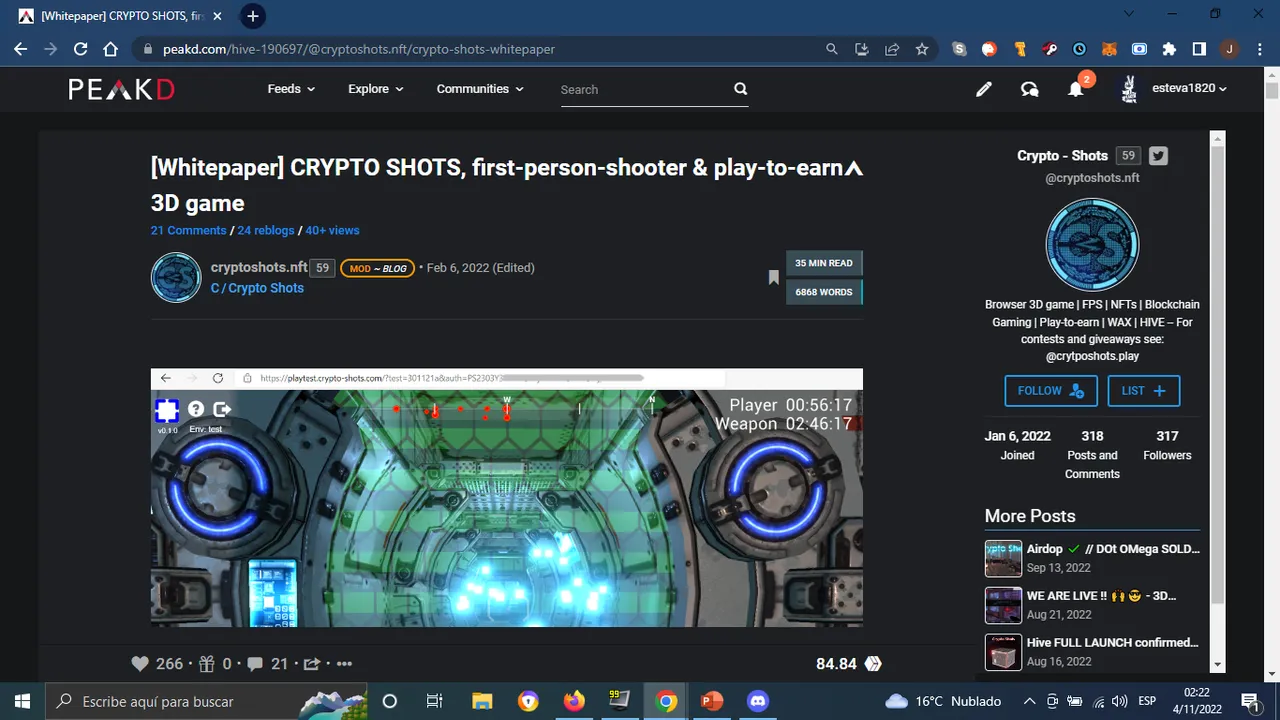Open the C/Crypto Shots community link
Viewport: 1280px width, 720px height.
coord(257,288)
